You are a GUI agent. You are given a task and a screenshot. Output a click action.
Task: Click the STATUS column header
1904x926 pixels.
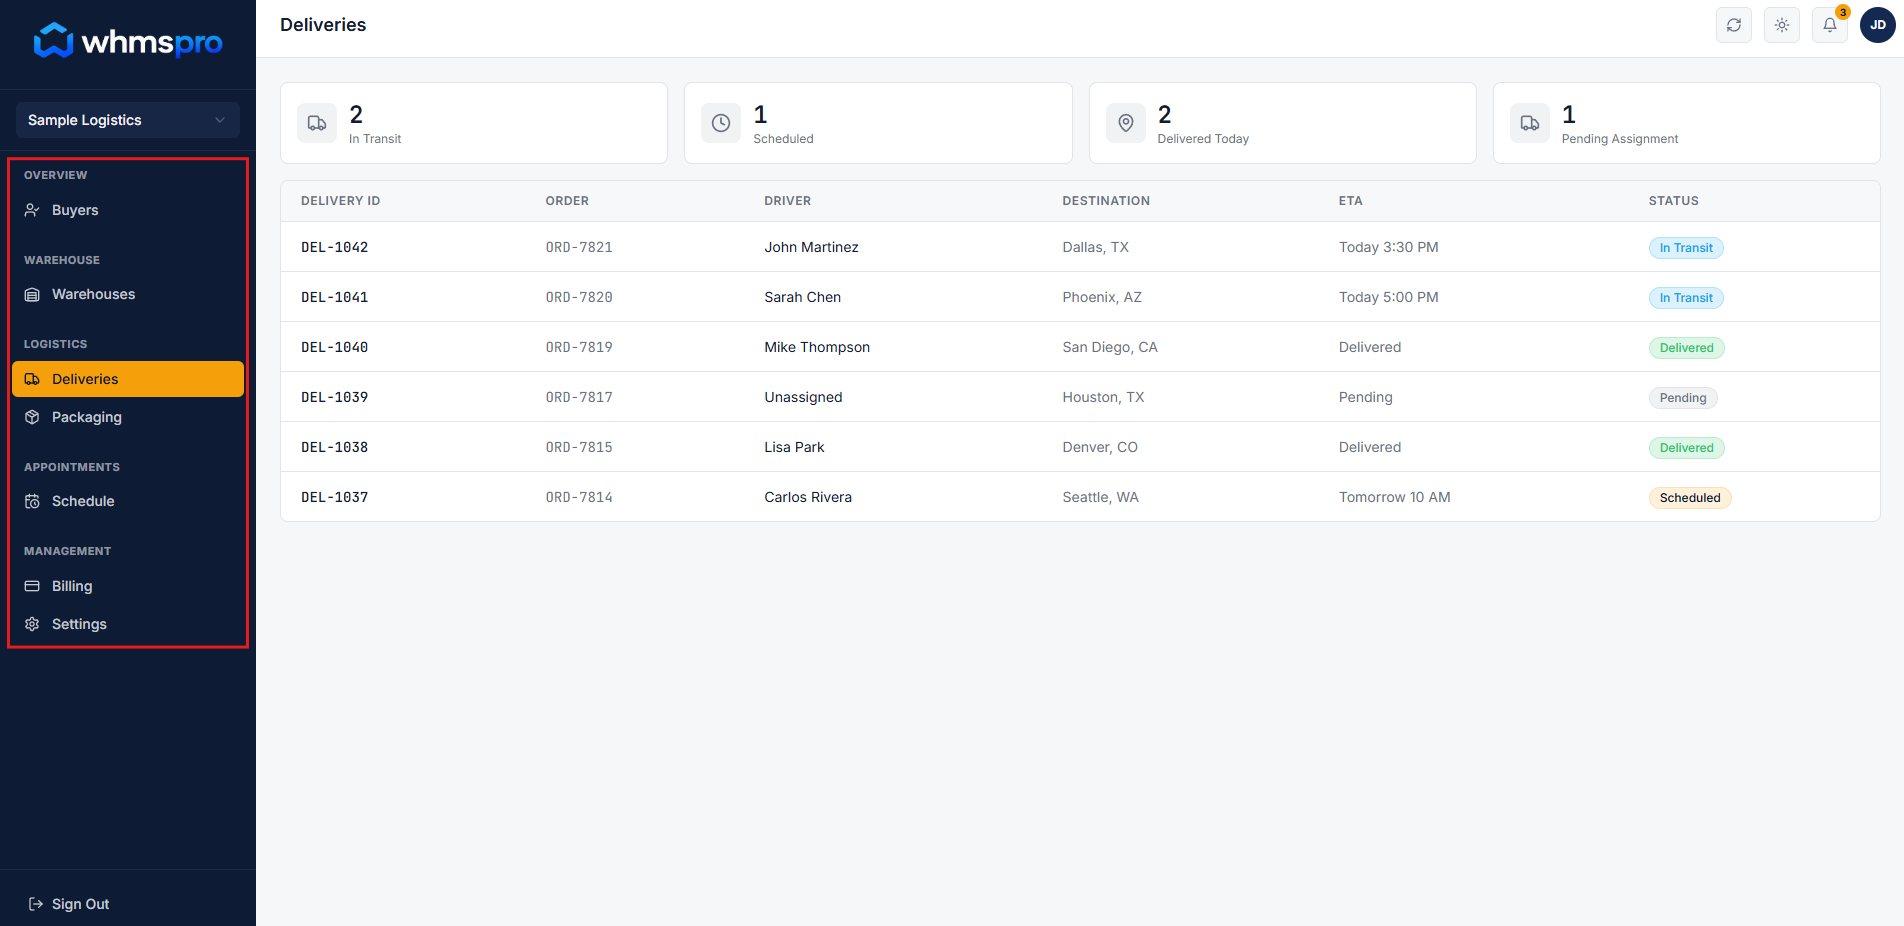1674,201
